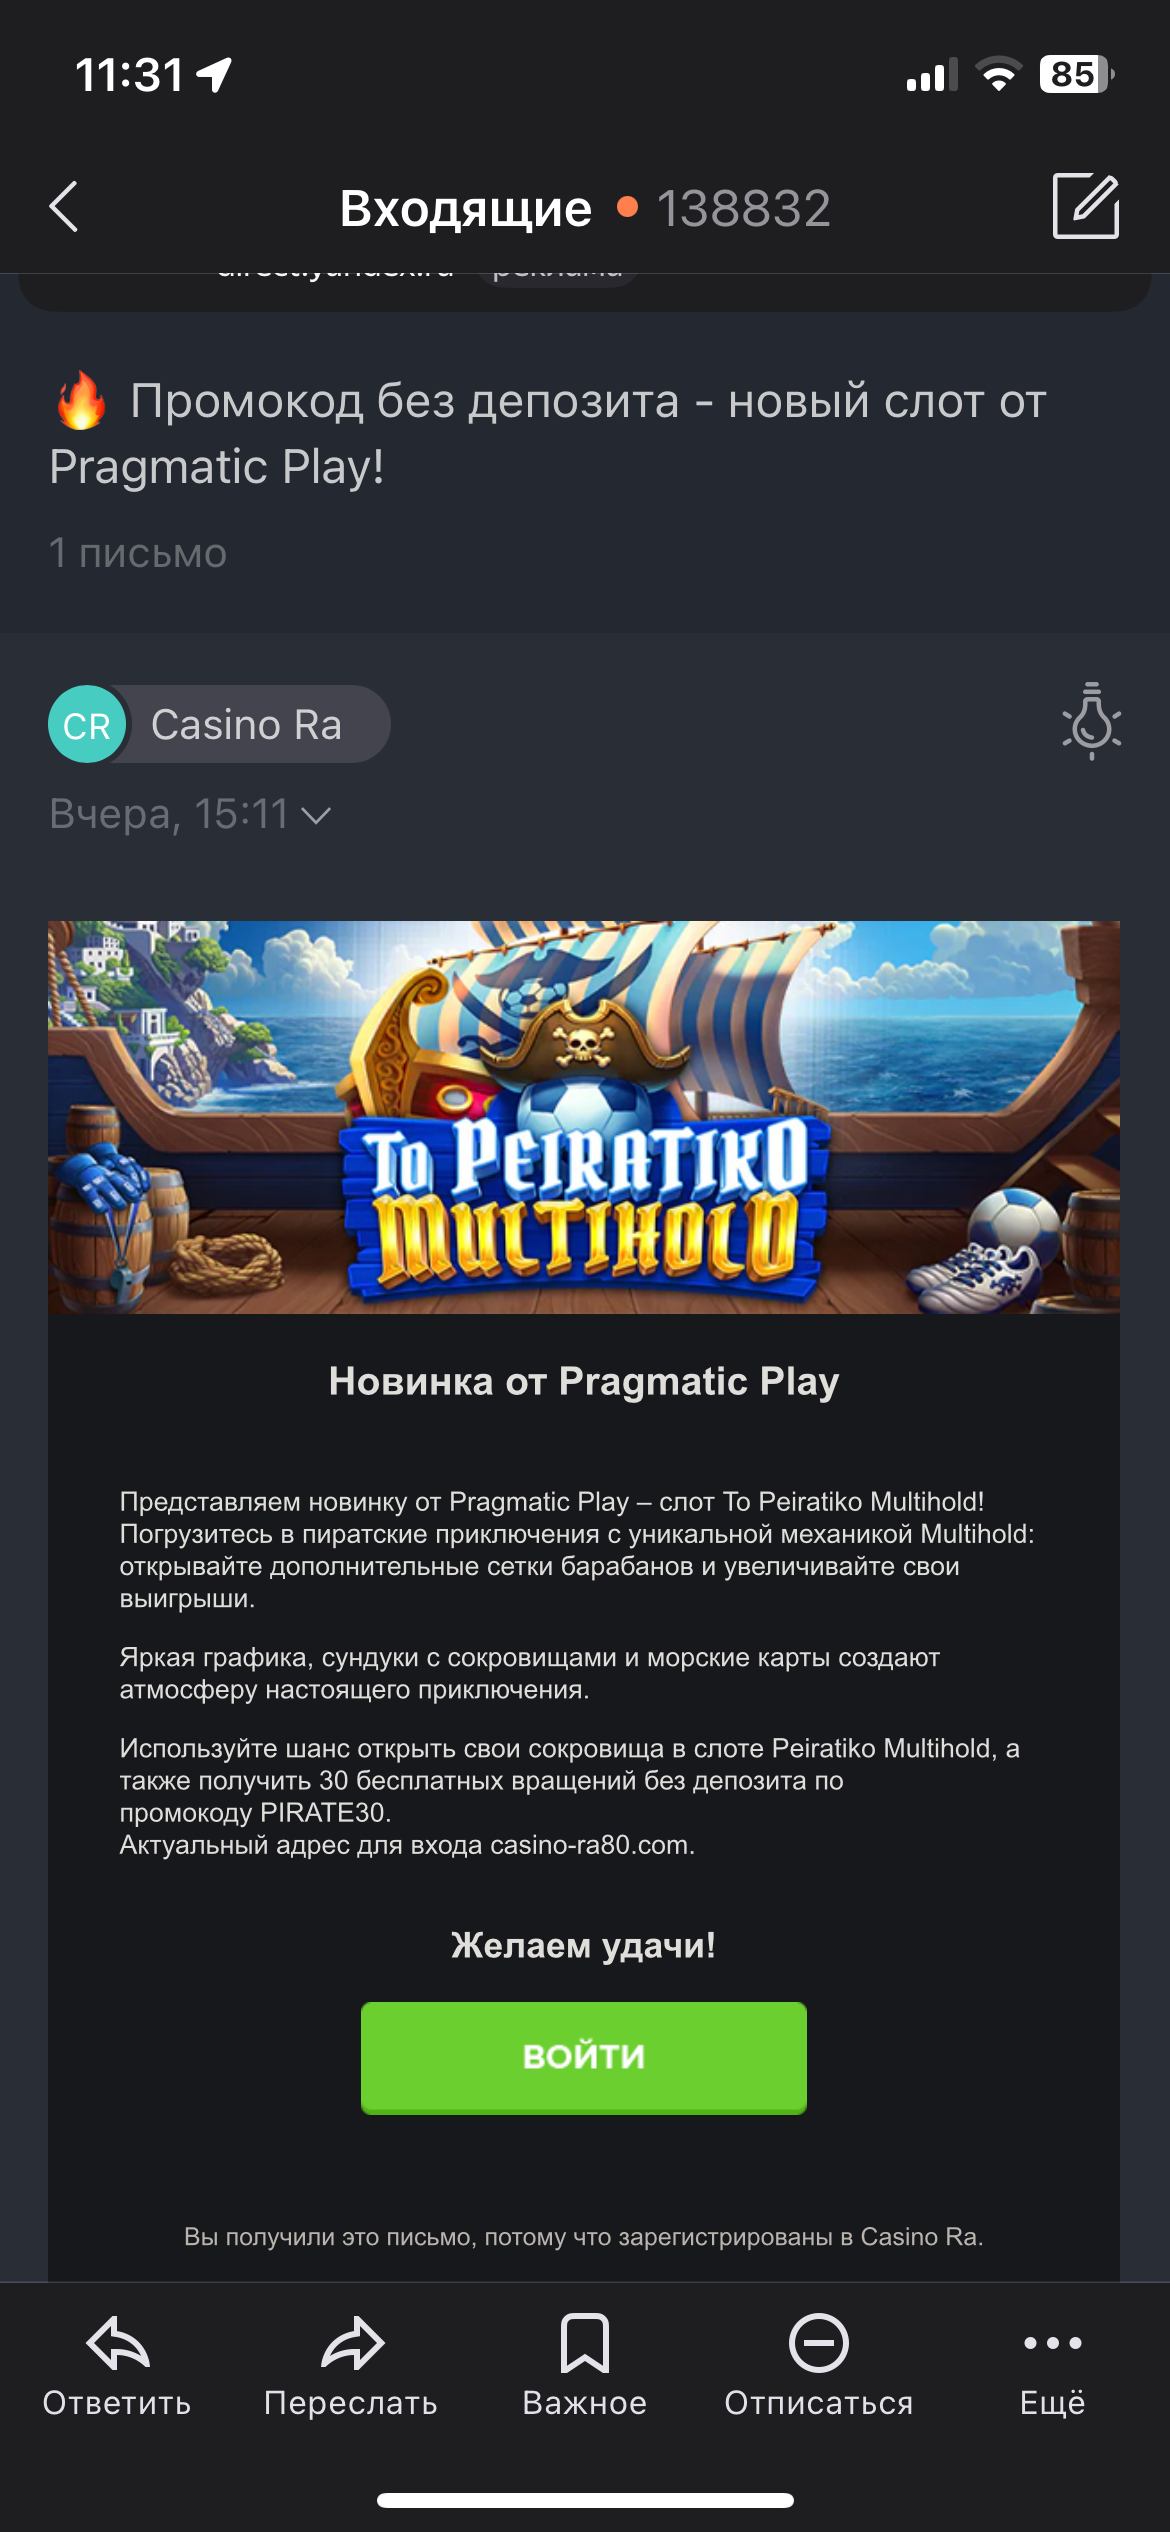Tap the casino-ra80.com address link
The image size is (1170, 2532).
point(590,1845)
